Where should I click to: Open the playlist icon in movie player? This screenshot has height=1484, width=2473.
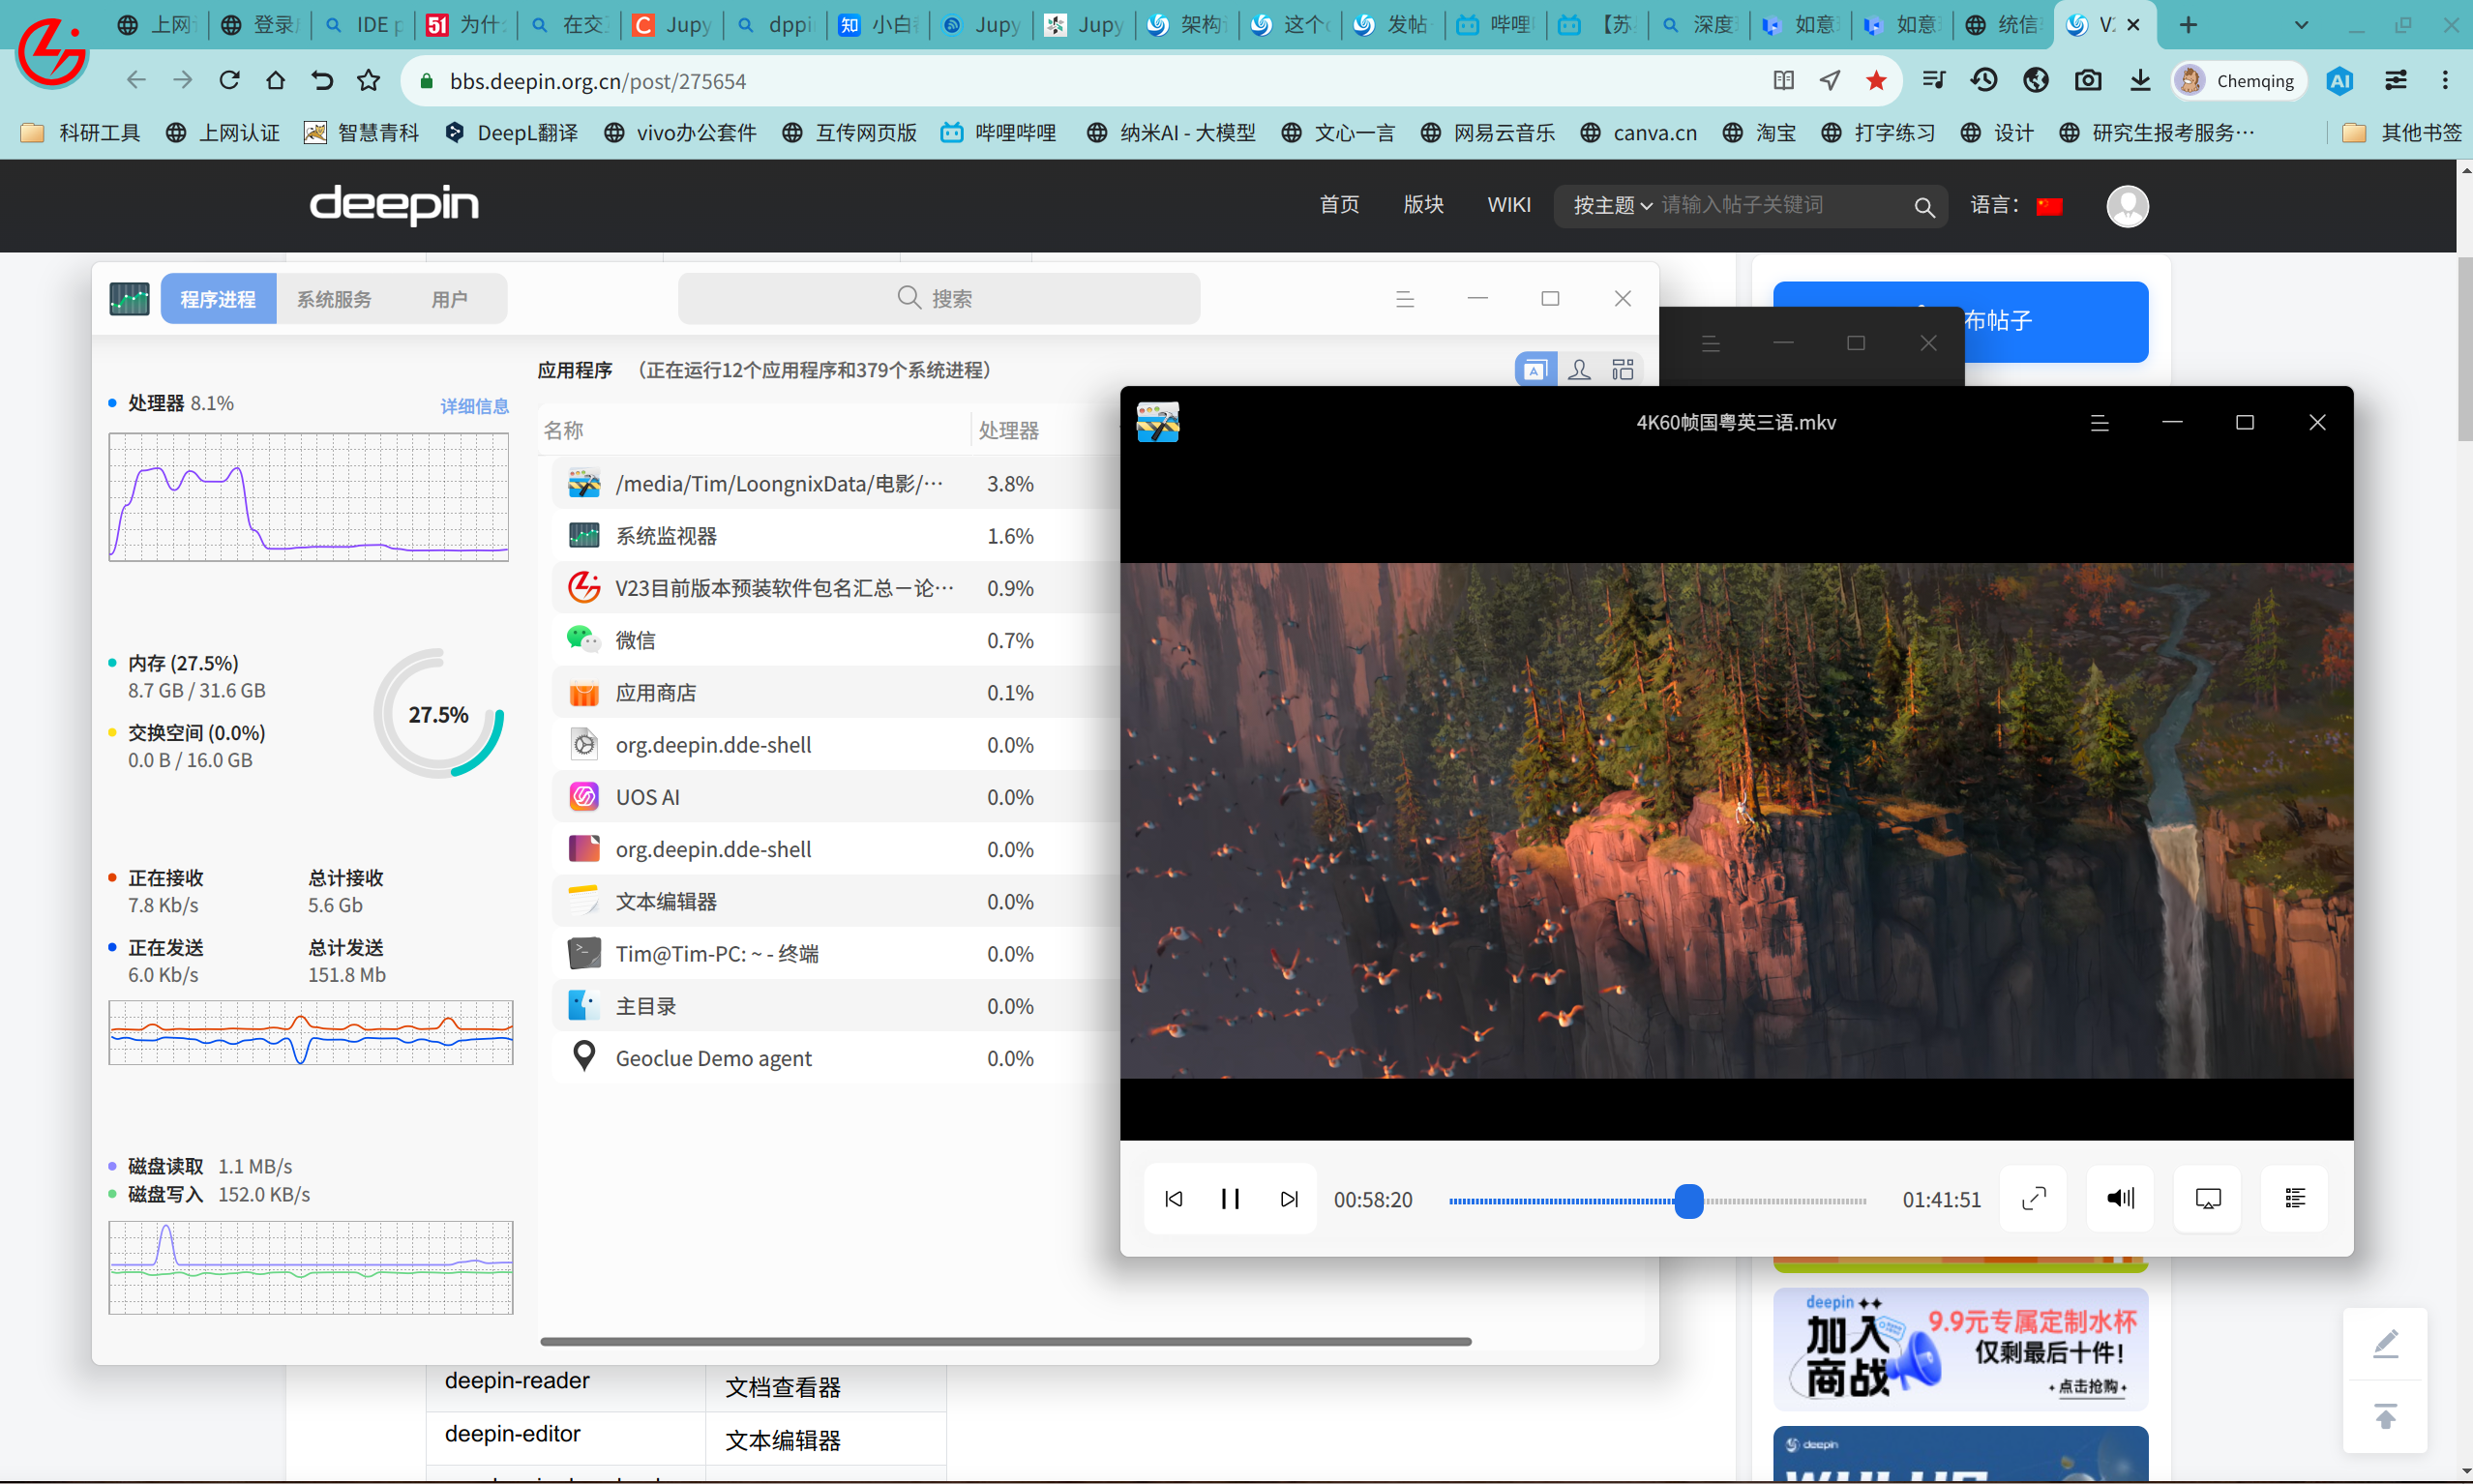click(x=2295, y=1198)
